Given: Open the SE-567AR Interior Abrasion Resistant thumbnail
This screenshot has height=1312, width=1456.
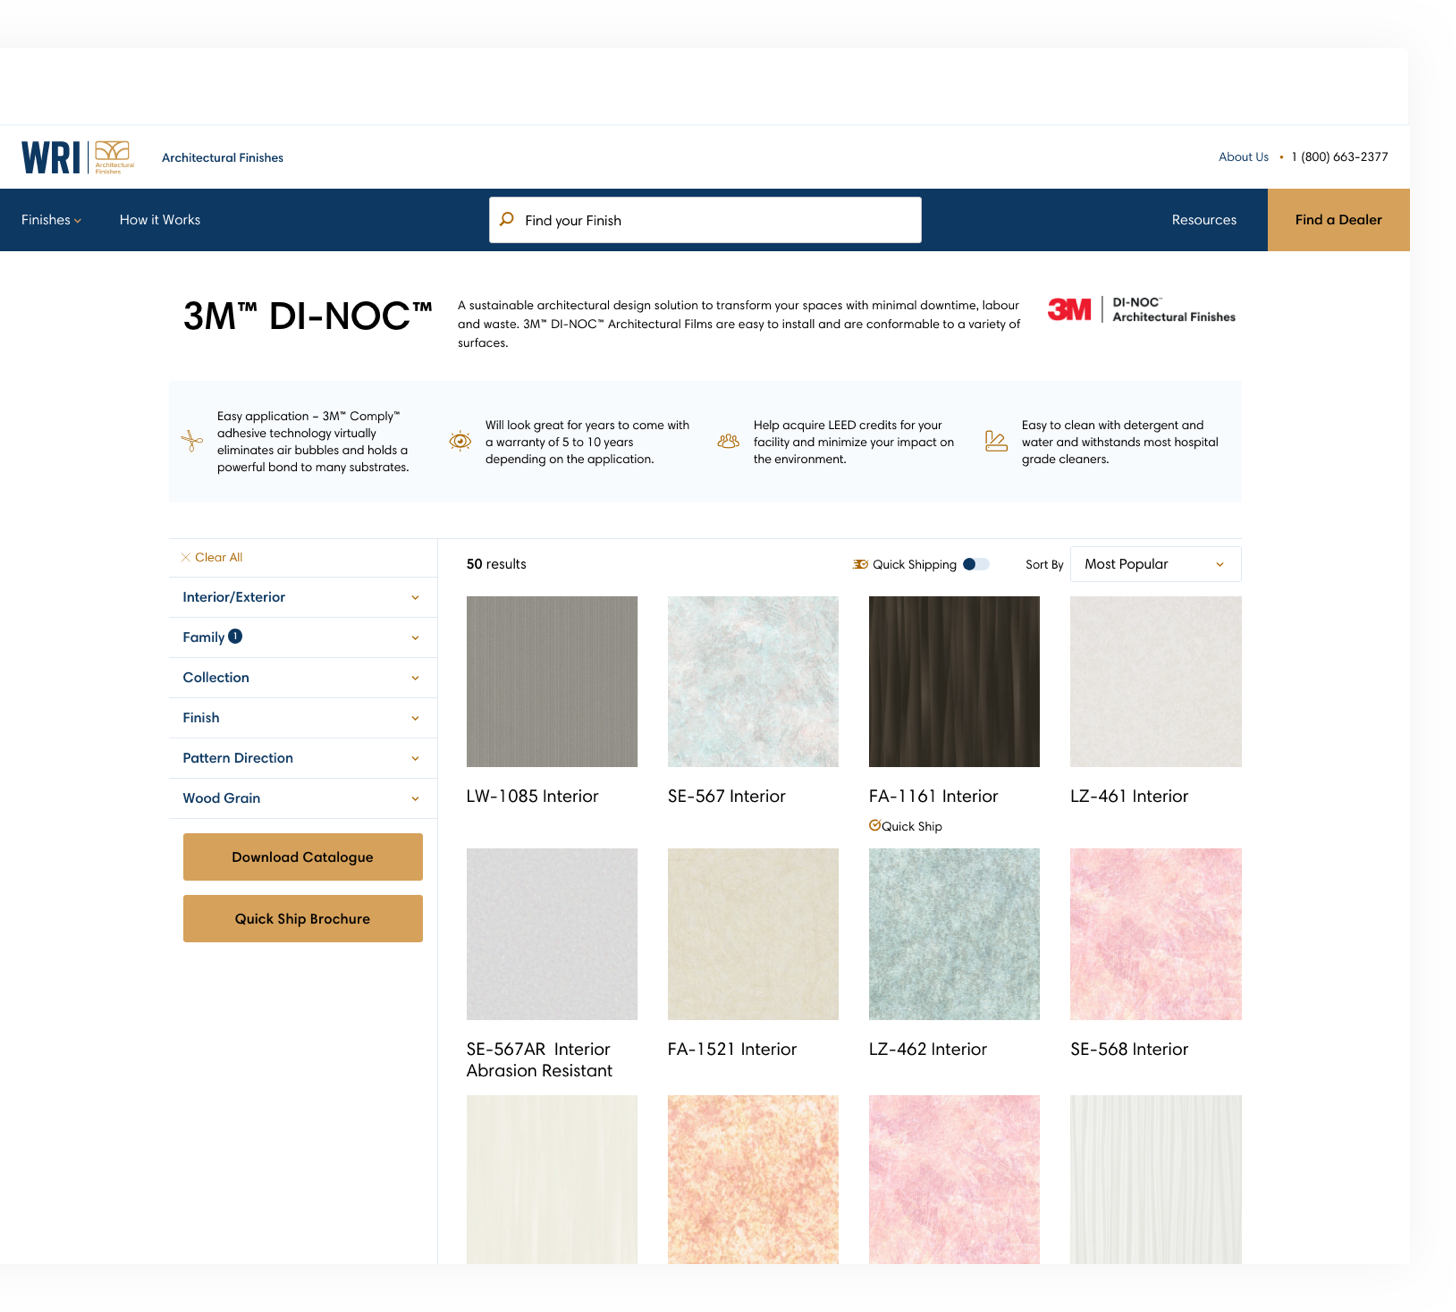Looking at the screenshot, I should [552, 934].
